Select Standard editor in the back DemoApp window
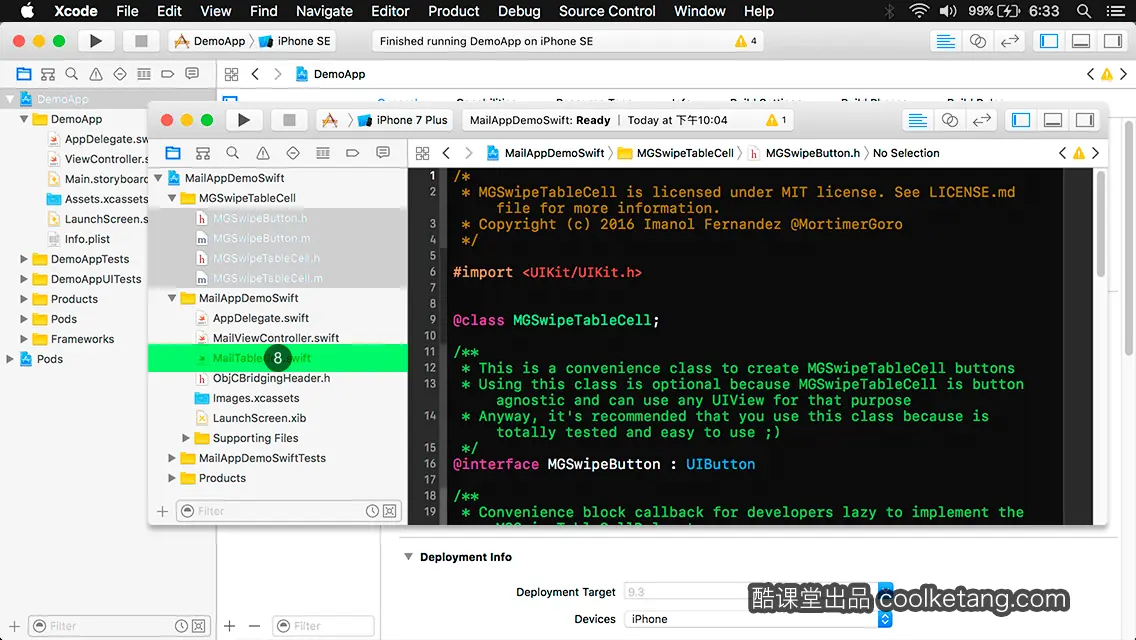1136x640 pixels. [x=945, y=41]
